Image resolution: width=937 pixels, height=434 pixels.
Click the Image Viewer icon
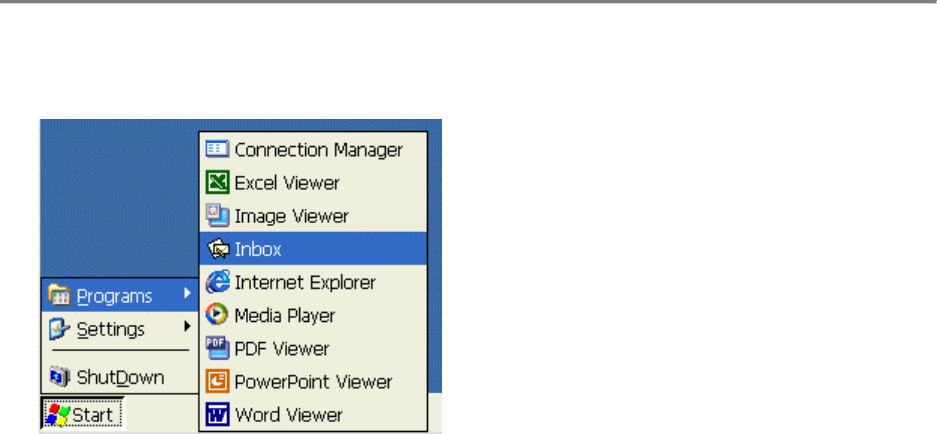(x=217, y=216)
